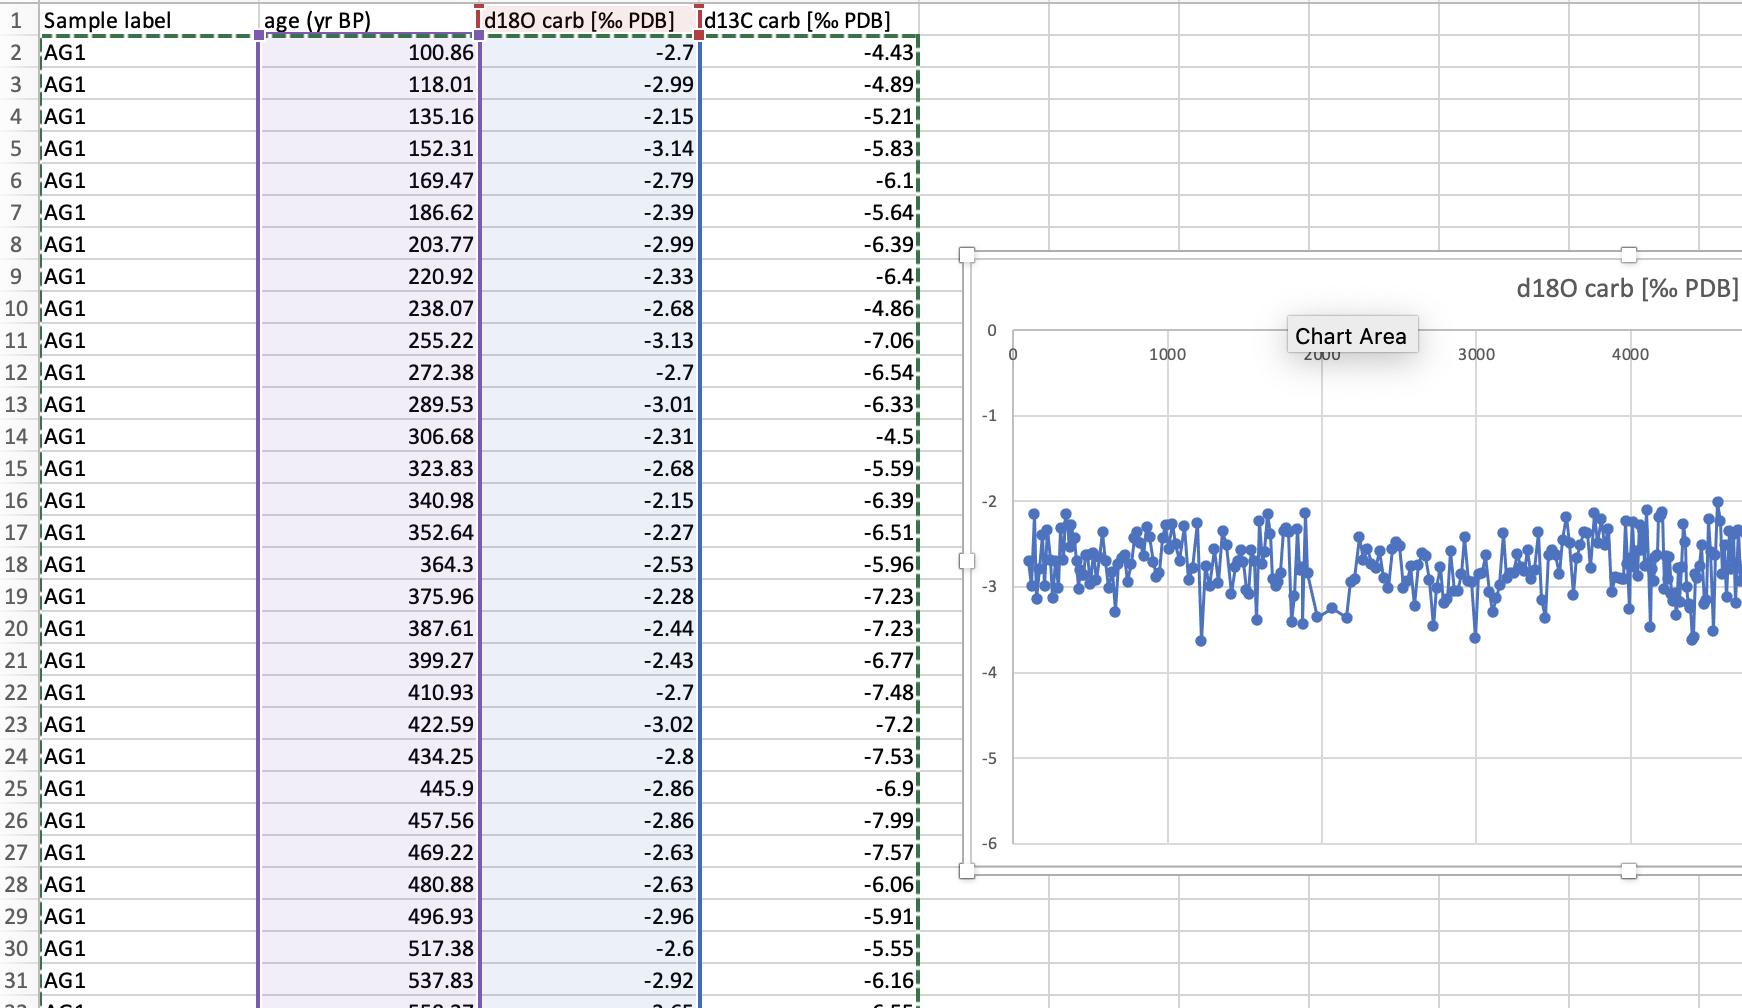Screen dimensions: 1742x1008
Task: Select cell containing age 100.86
Action: (369, 52)
